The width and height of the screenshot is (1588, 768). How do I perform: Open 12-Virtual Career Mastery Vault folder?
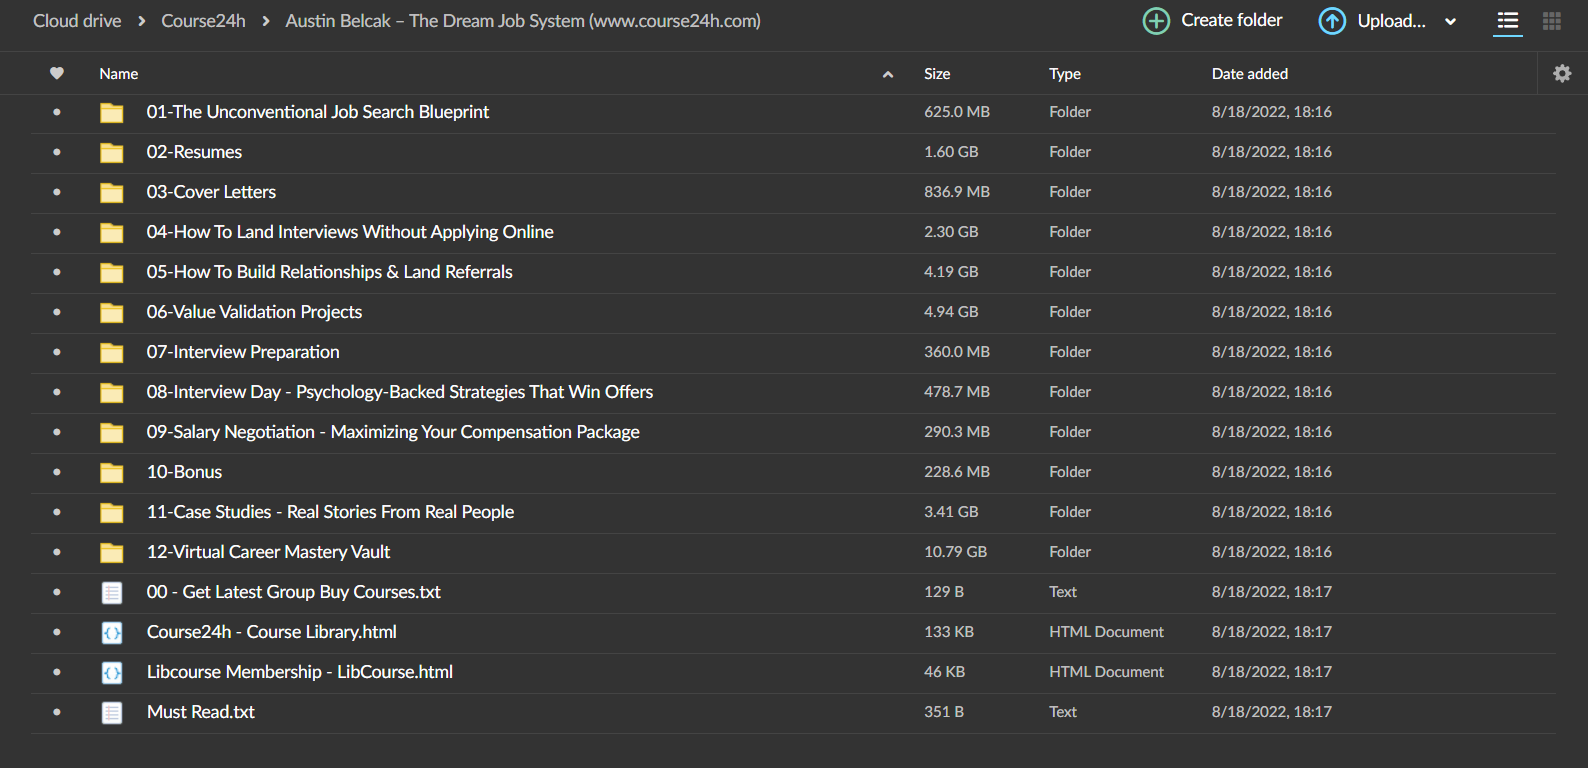pos(268,552)
